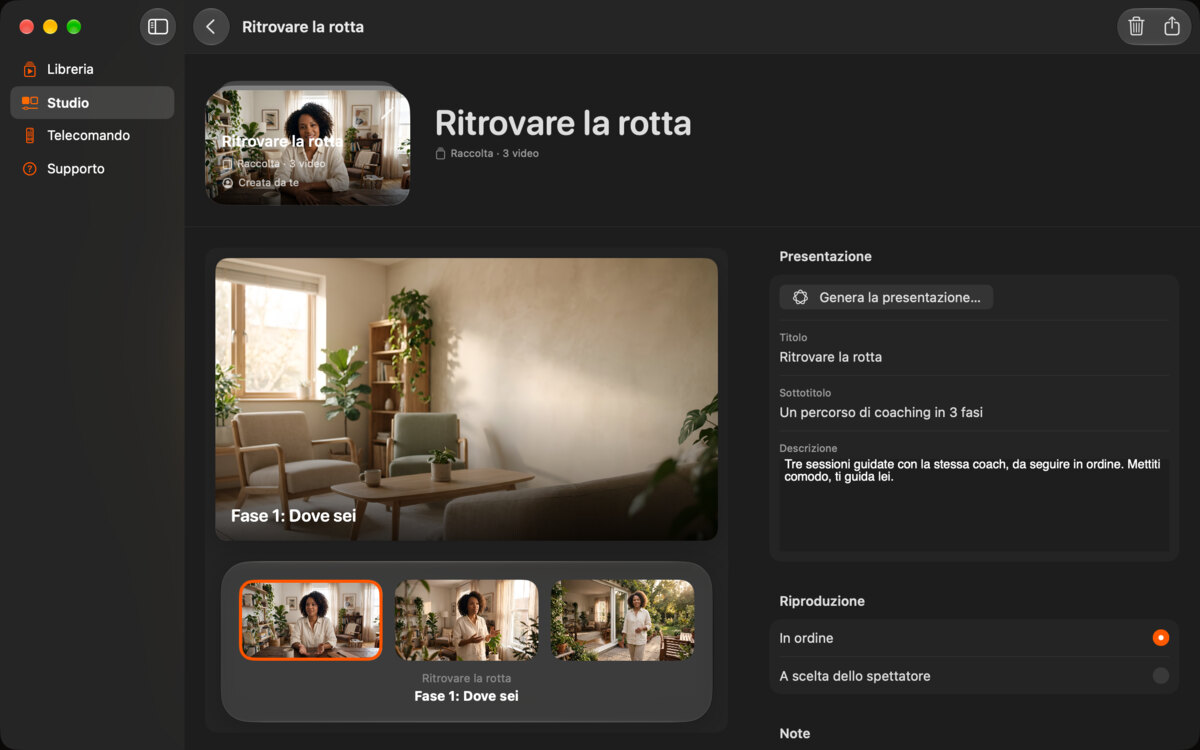Viewport: 1200px width, 750px height.
Task: Click the Titolo field 'Ritrovare la rotta'
Action: coord(974,357)
